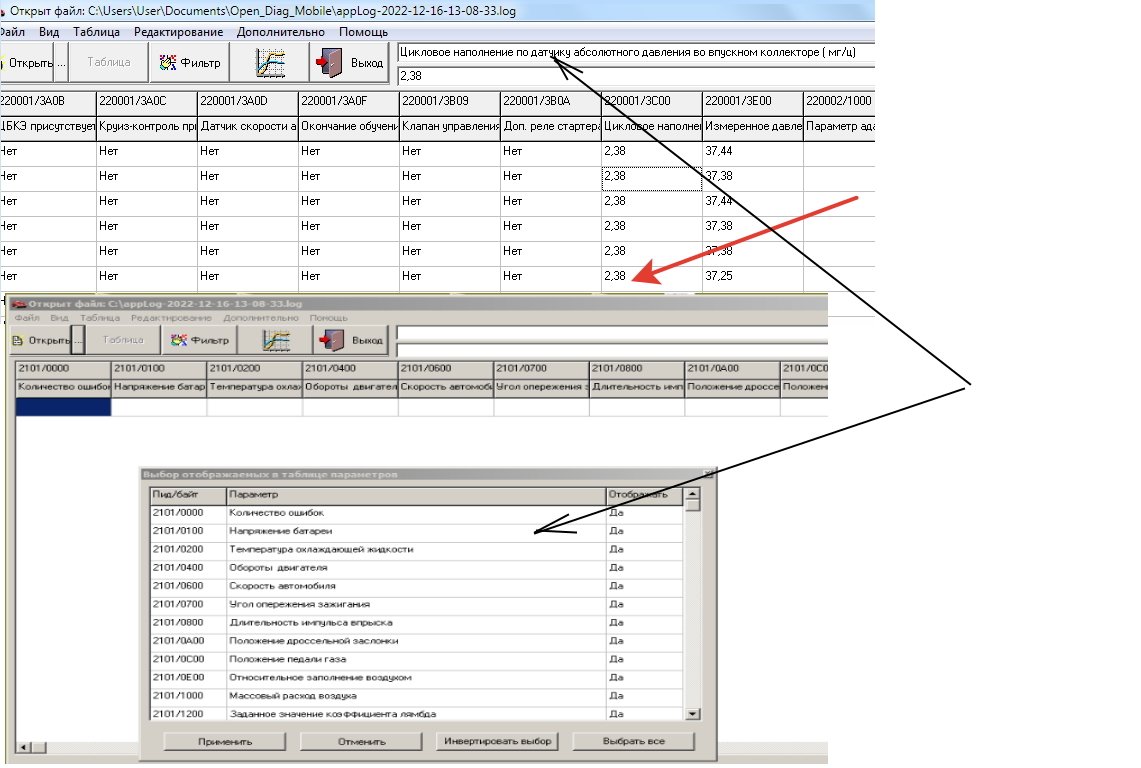
Task: Select column header 220001/3A0F
Action: pos(349,101)
